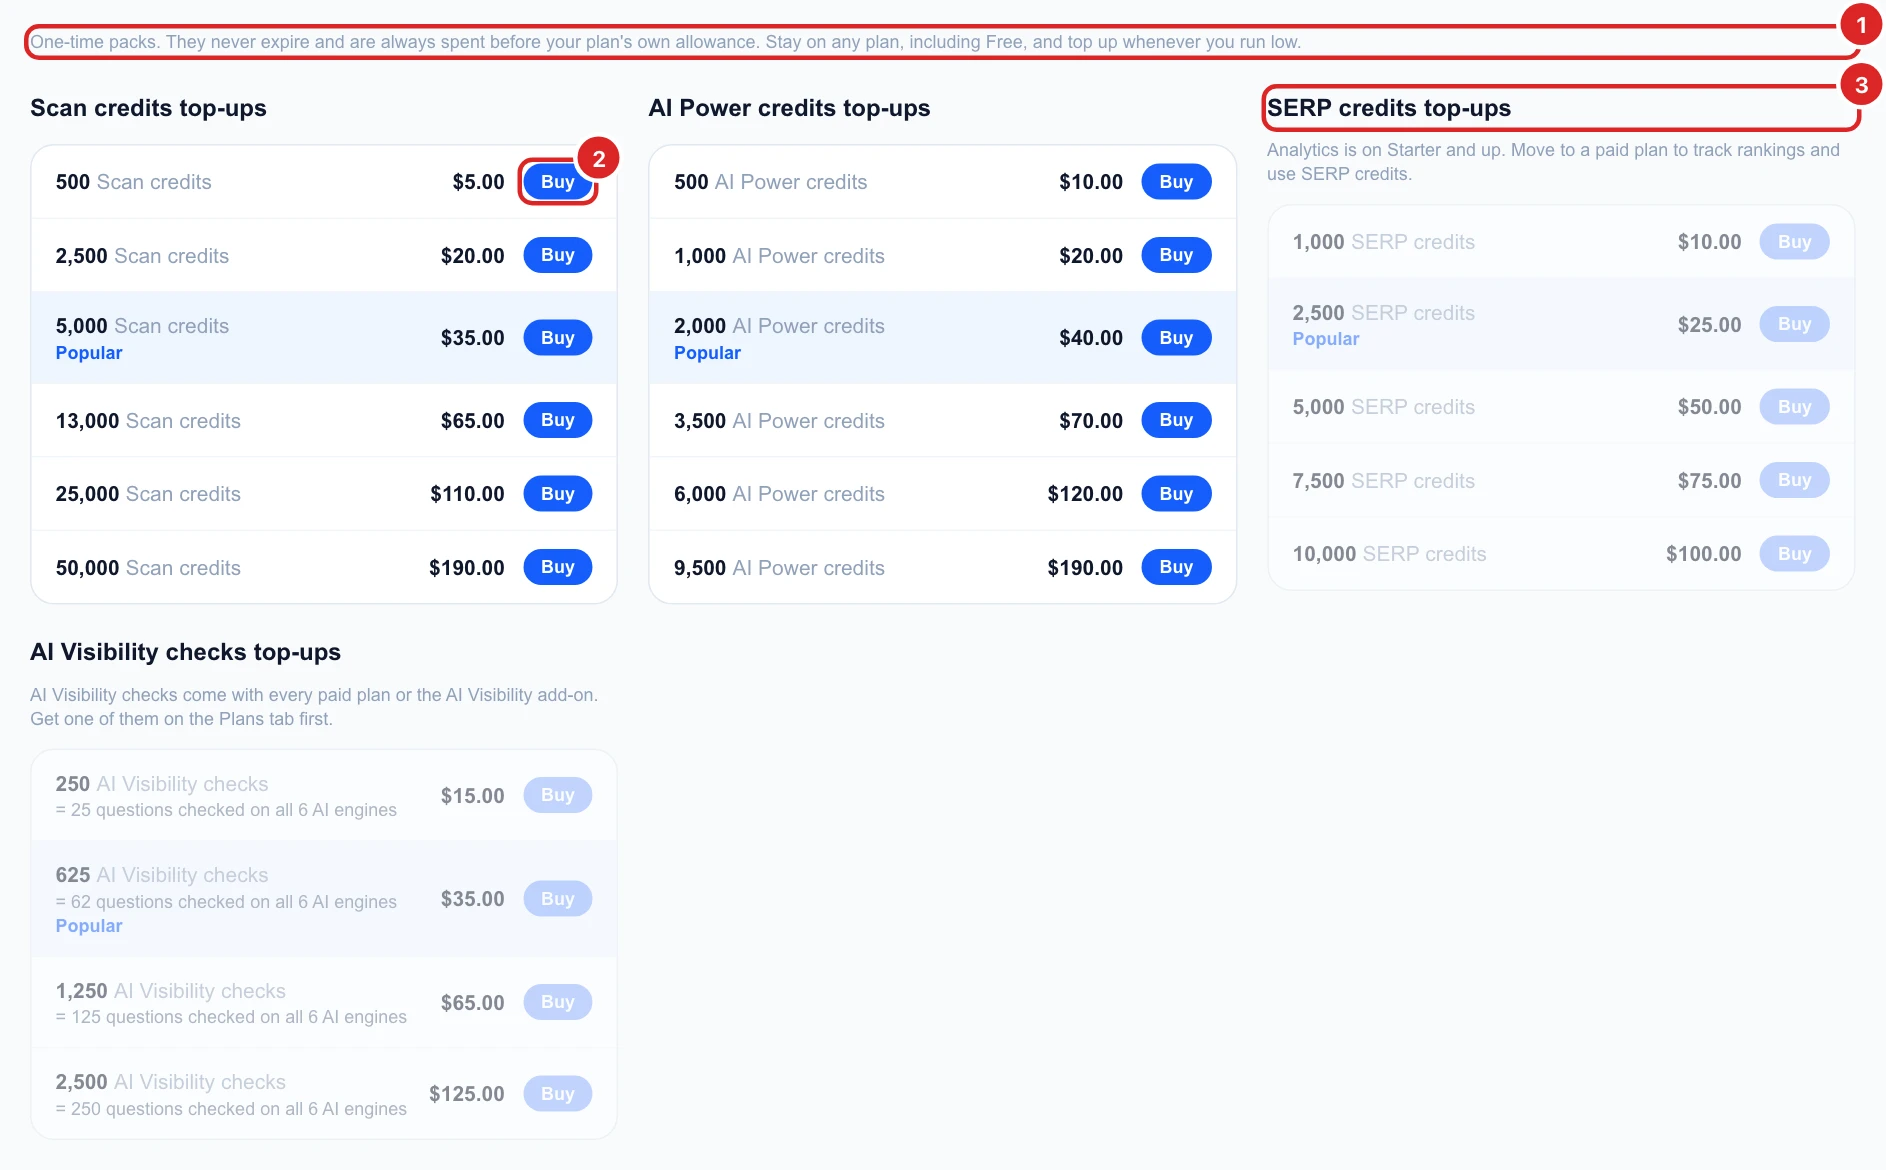
Task: Purchase 2,500 AI Visibility checks for $125.00
Action: pyautogui.click(x=557, y=1094)
